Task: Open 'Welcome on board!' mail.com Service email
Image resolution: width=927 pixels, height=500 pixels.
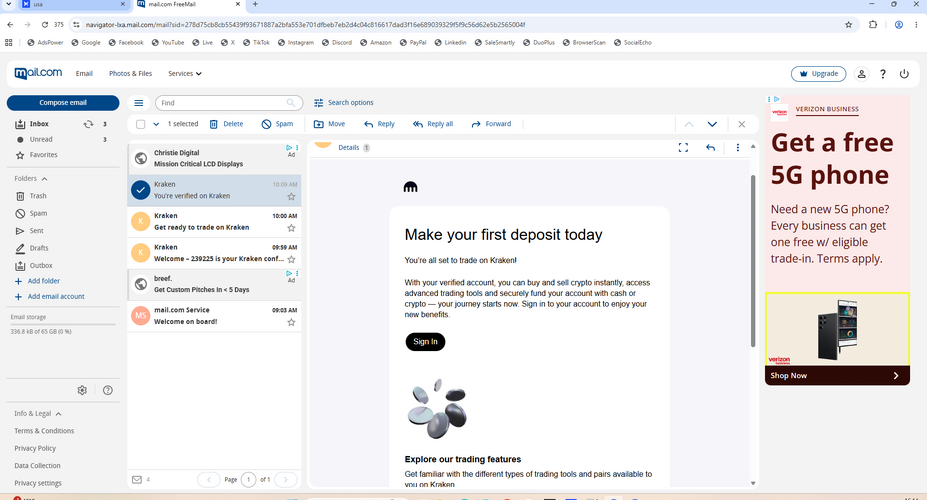Action: (x=214, y=316)
